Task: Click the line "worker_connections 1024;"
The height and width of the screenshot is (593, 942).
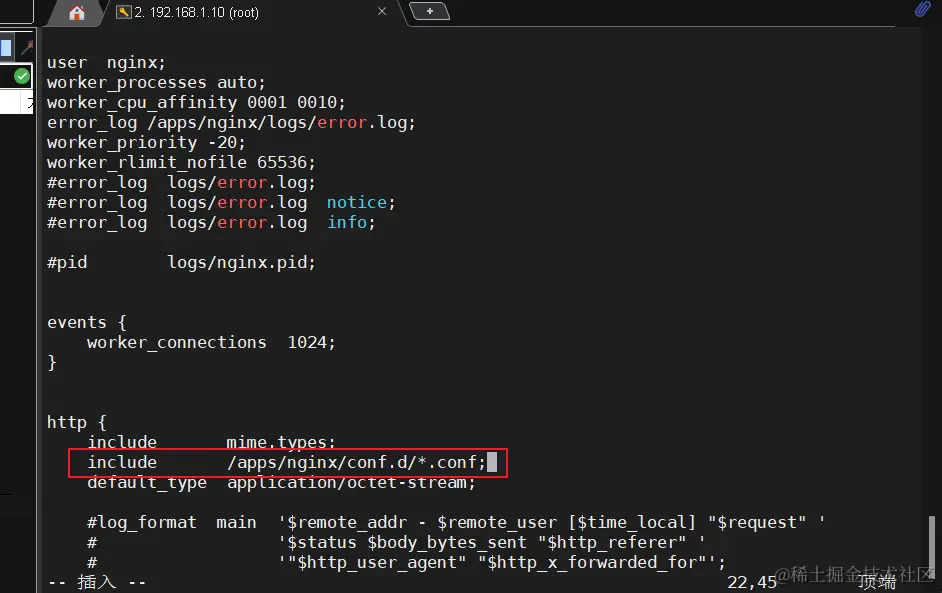Action: [x=211, y=342]
